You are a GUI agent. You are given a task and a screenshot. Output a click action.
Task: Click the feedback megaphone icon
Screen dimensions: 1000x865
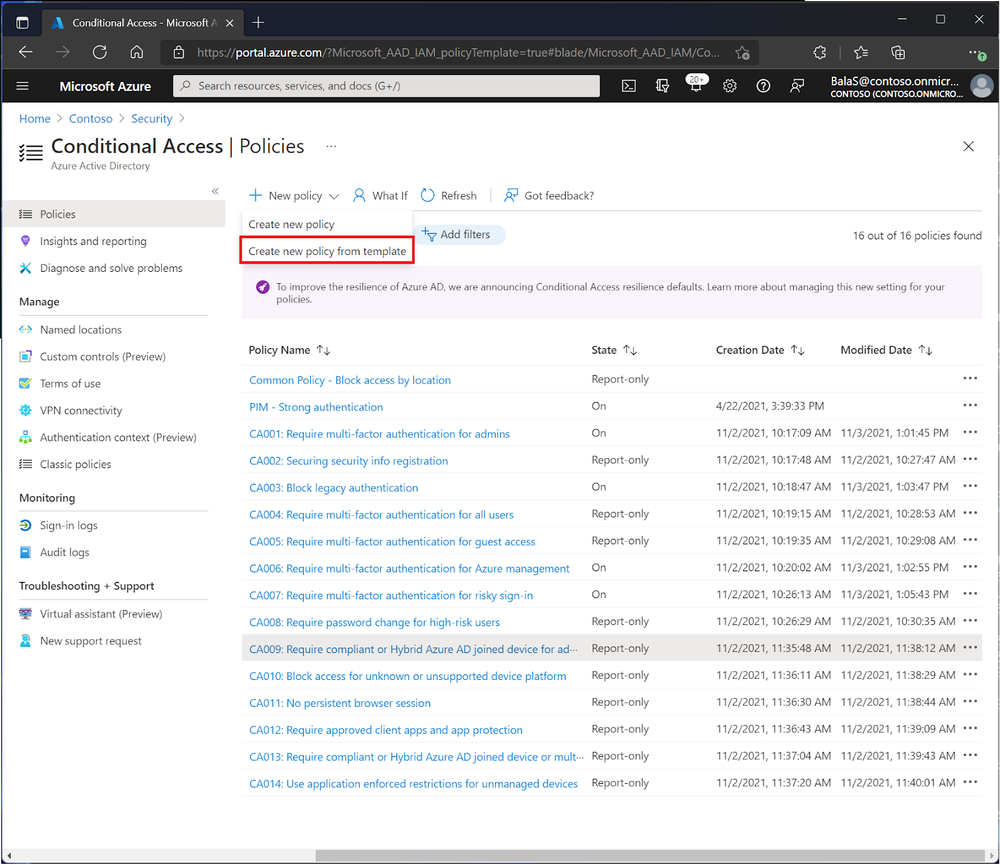tap(797, 86)
